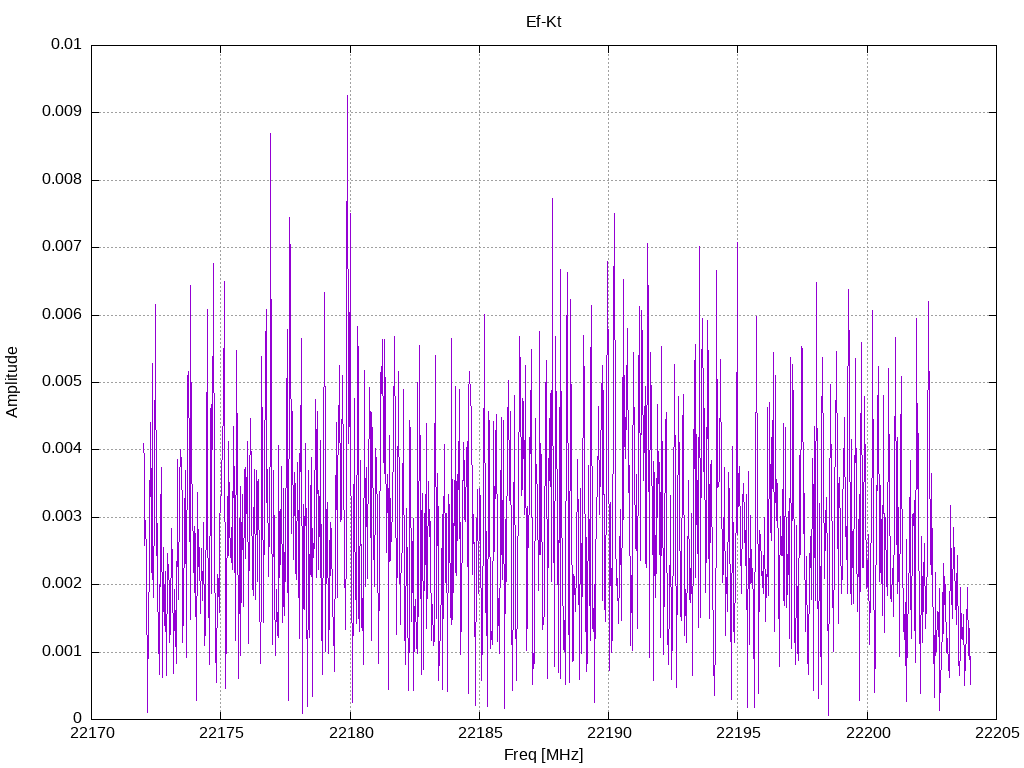Click the y-axis tick value 0.005
The width and height of the screenshot is (1024, 768).
[x=62, y=382]
